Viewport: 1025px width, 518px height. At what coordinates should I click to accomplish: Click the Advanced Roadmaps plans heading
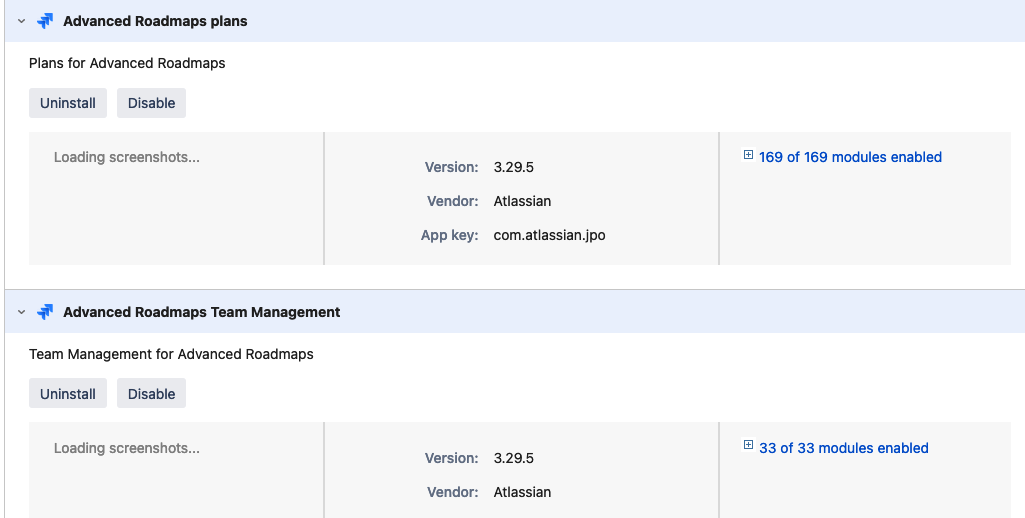click(x=156, y=21)
